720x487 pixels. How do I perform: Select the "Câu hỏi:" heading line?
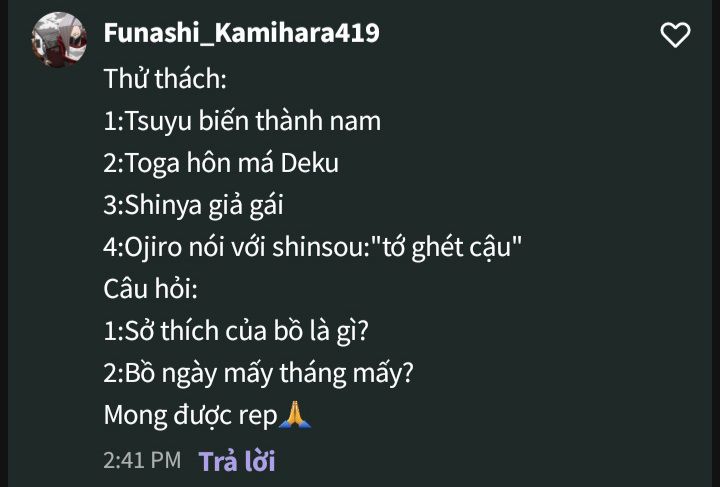coord(151,289)
